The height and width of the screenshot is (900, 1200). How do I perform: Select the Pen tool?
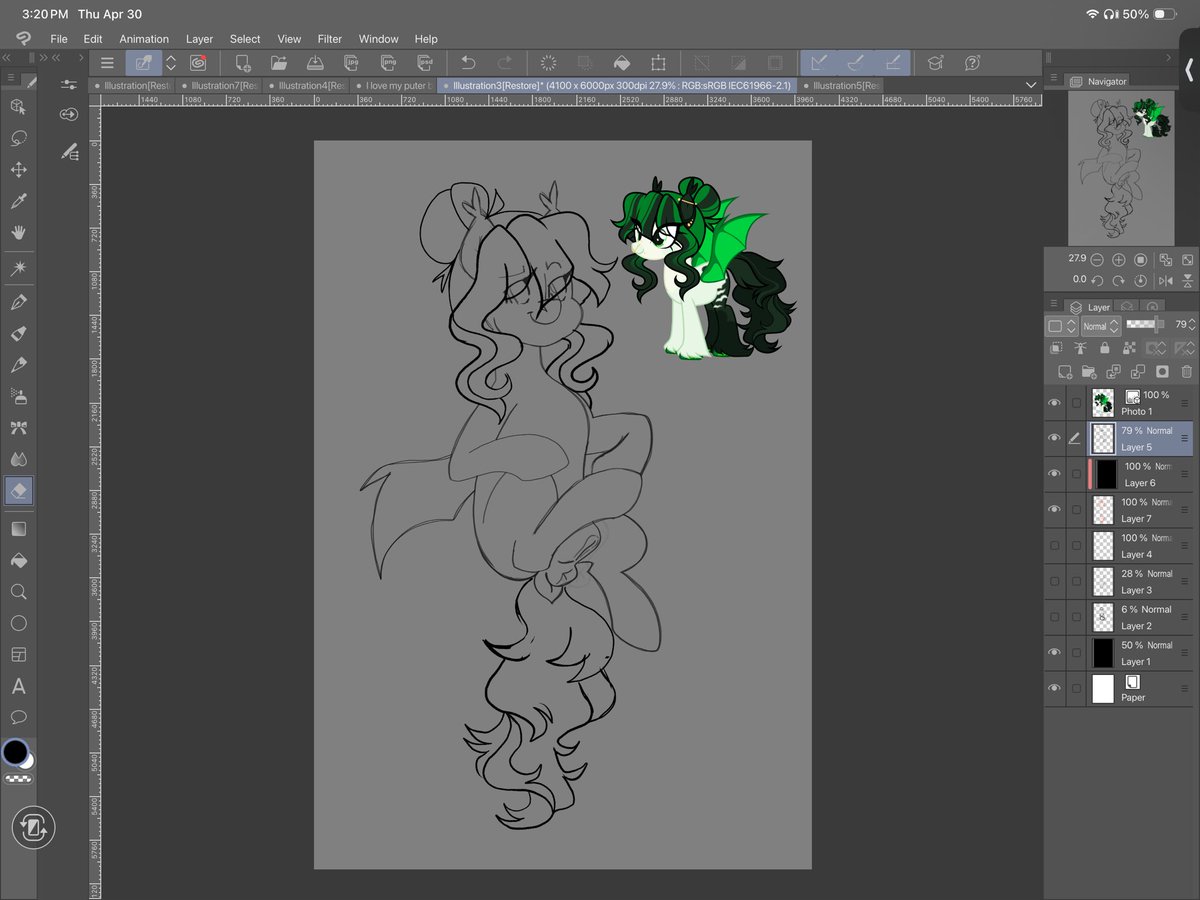click(x=18, y=301)
